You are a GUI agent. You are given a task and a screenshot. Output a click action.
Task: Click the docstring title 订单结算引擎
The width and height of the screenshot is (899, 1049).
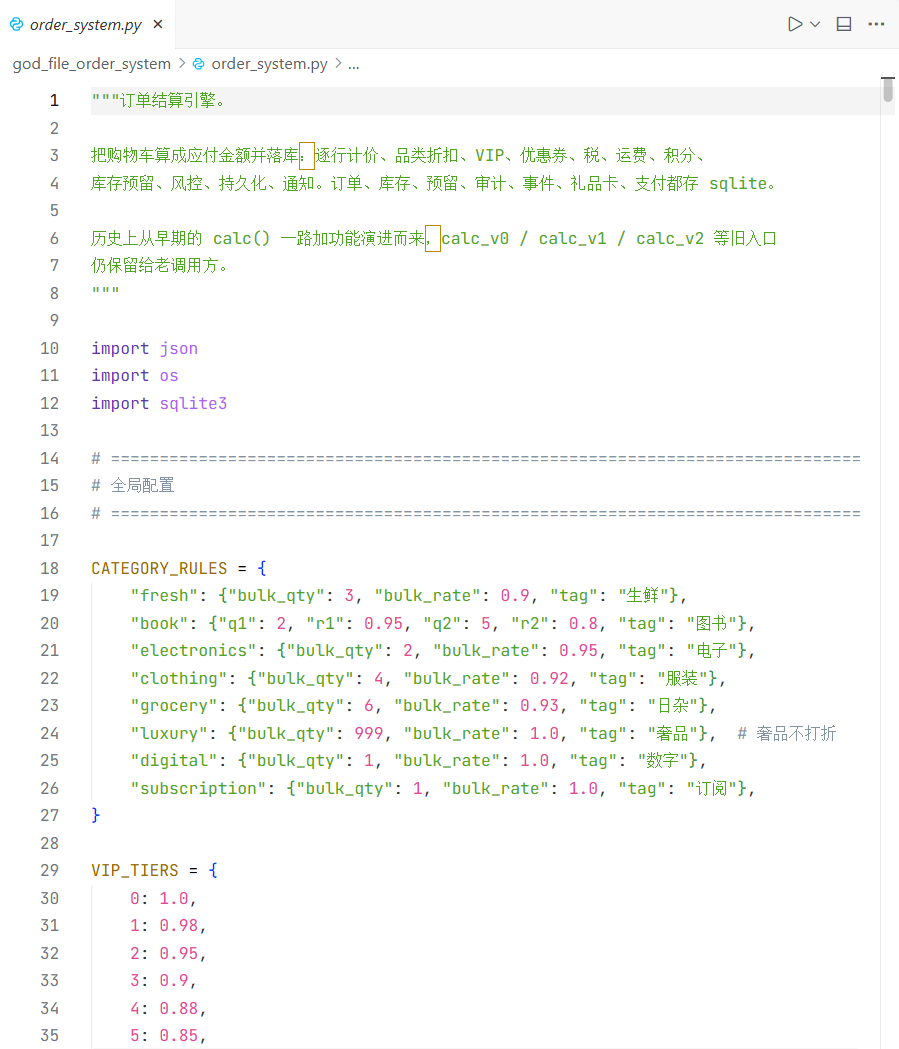tap(167, 100)
